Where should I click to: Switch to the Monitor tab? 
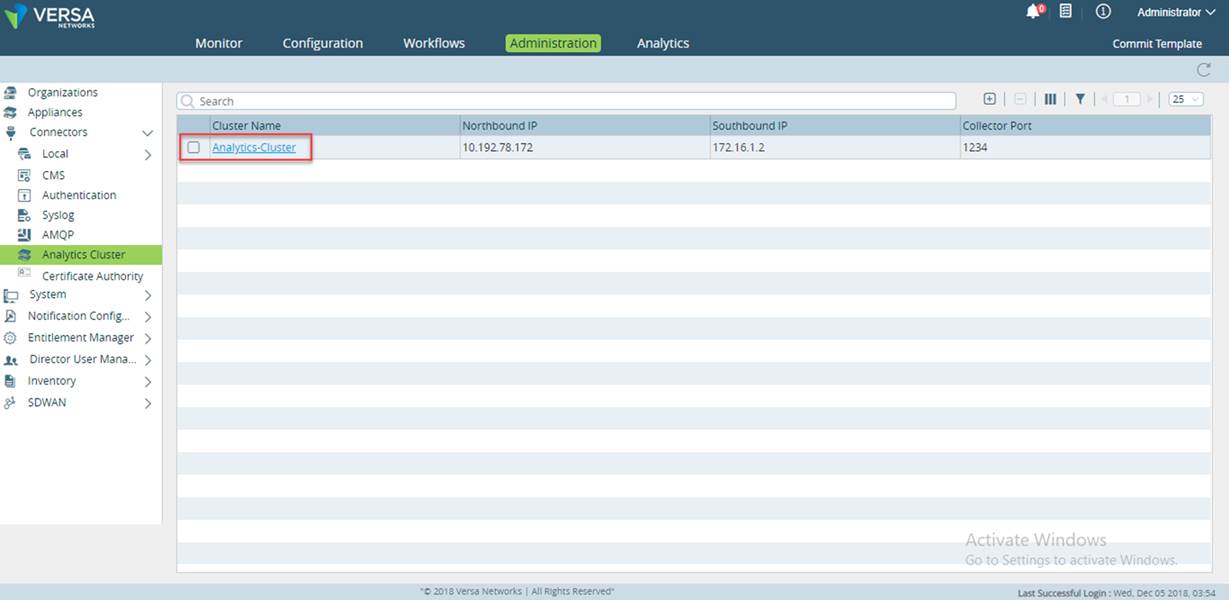[219, 43]
